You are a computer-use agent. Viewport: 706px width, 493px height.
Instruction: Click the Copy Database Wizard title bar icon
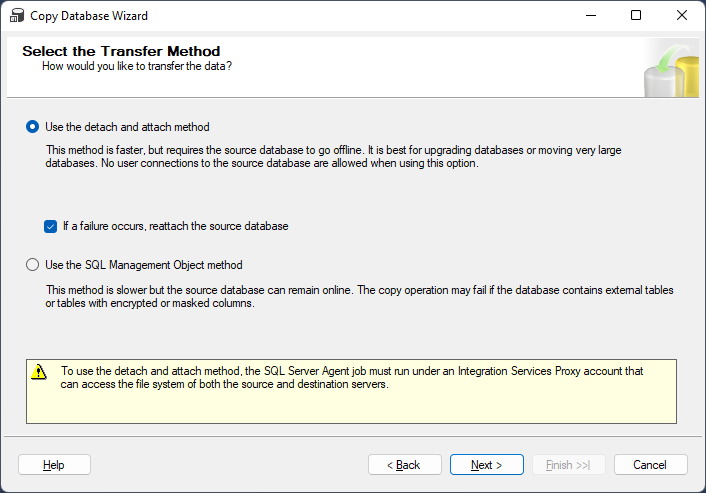[x=17, y=16]
